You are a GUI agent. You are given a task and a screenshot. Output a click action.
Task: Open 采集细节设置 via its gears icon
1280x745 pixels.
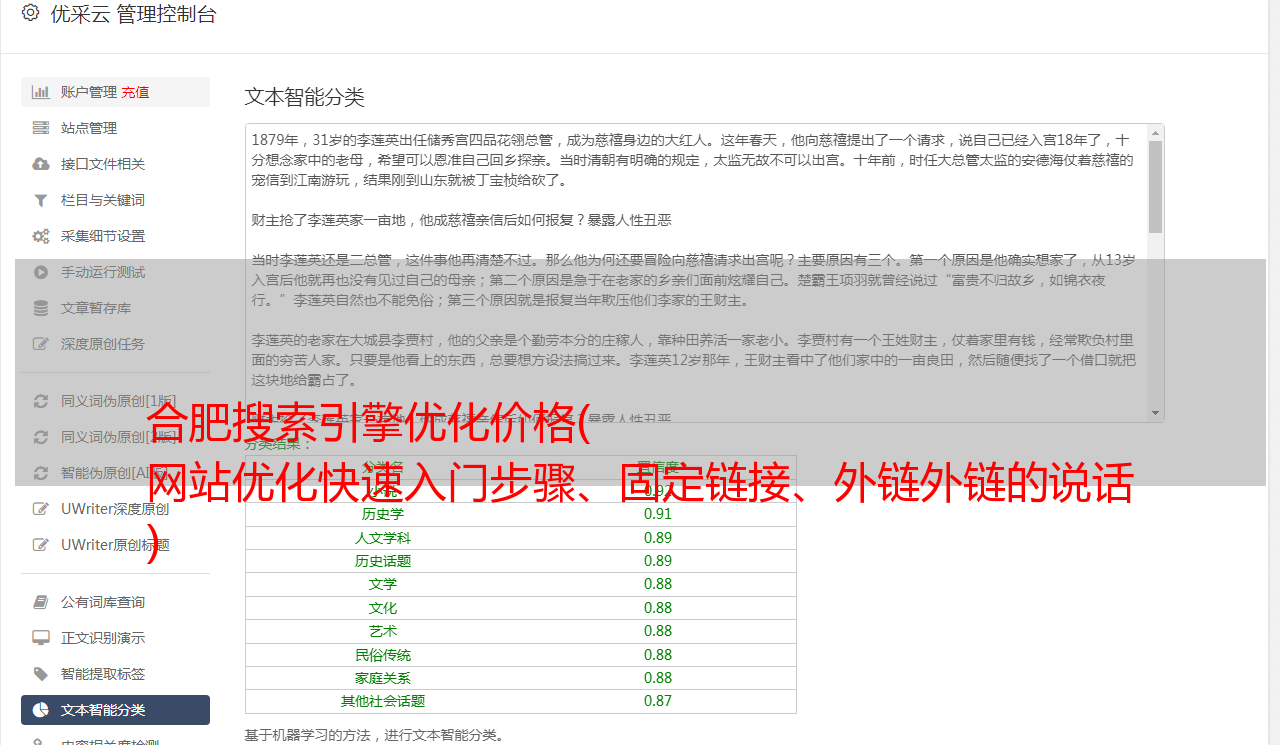[x=41, y=236]
